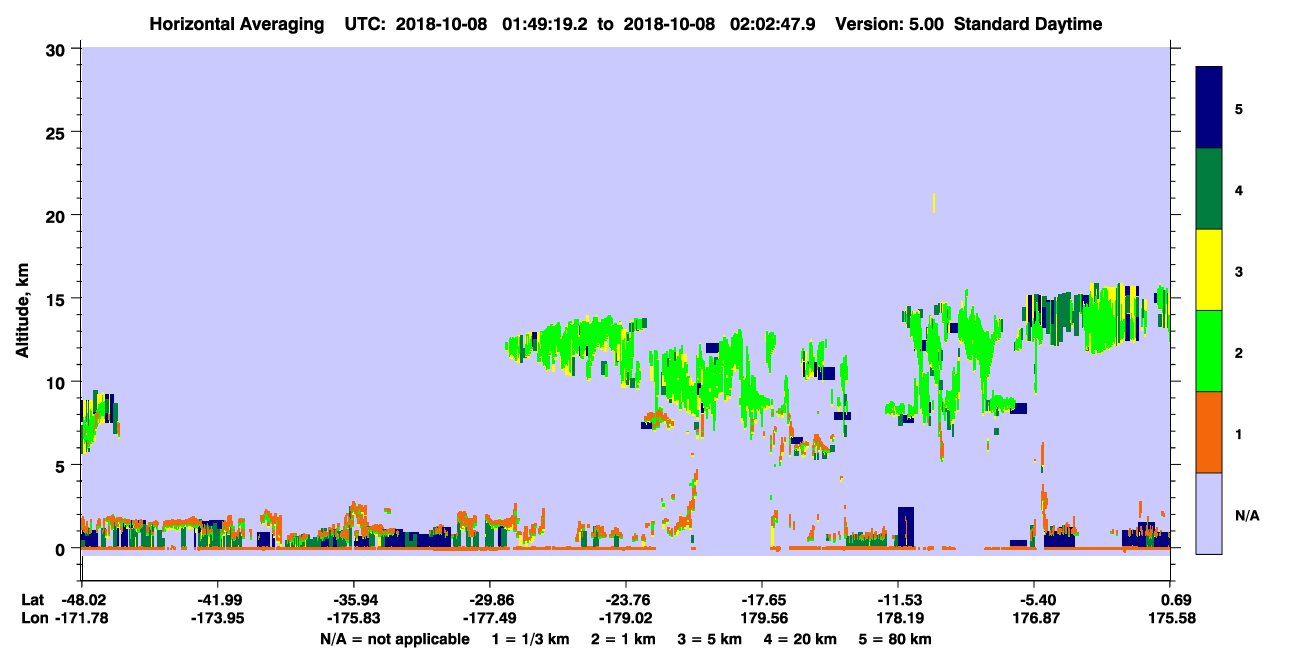Click latitude value -11.53
Viewport: 1300px width, 667px height.
point(898,600)
